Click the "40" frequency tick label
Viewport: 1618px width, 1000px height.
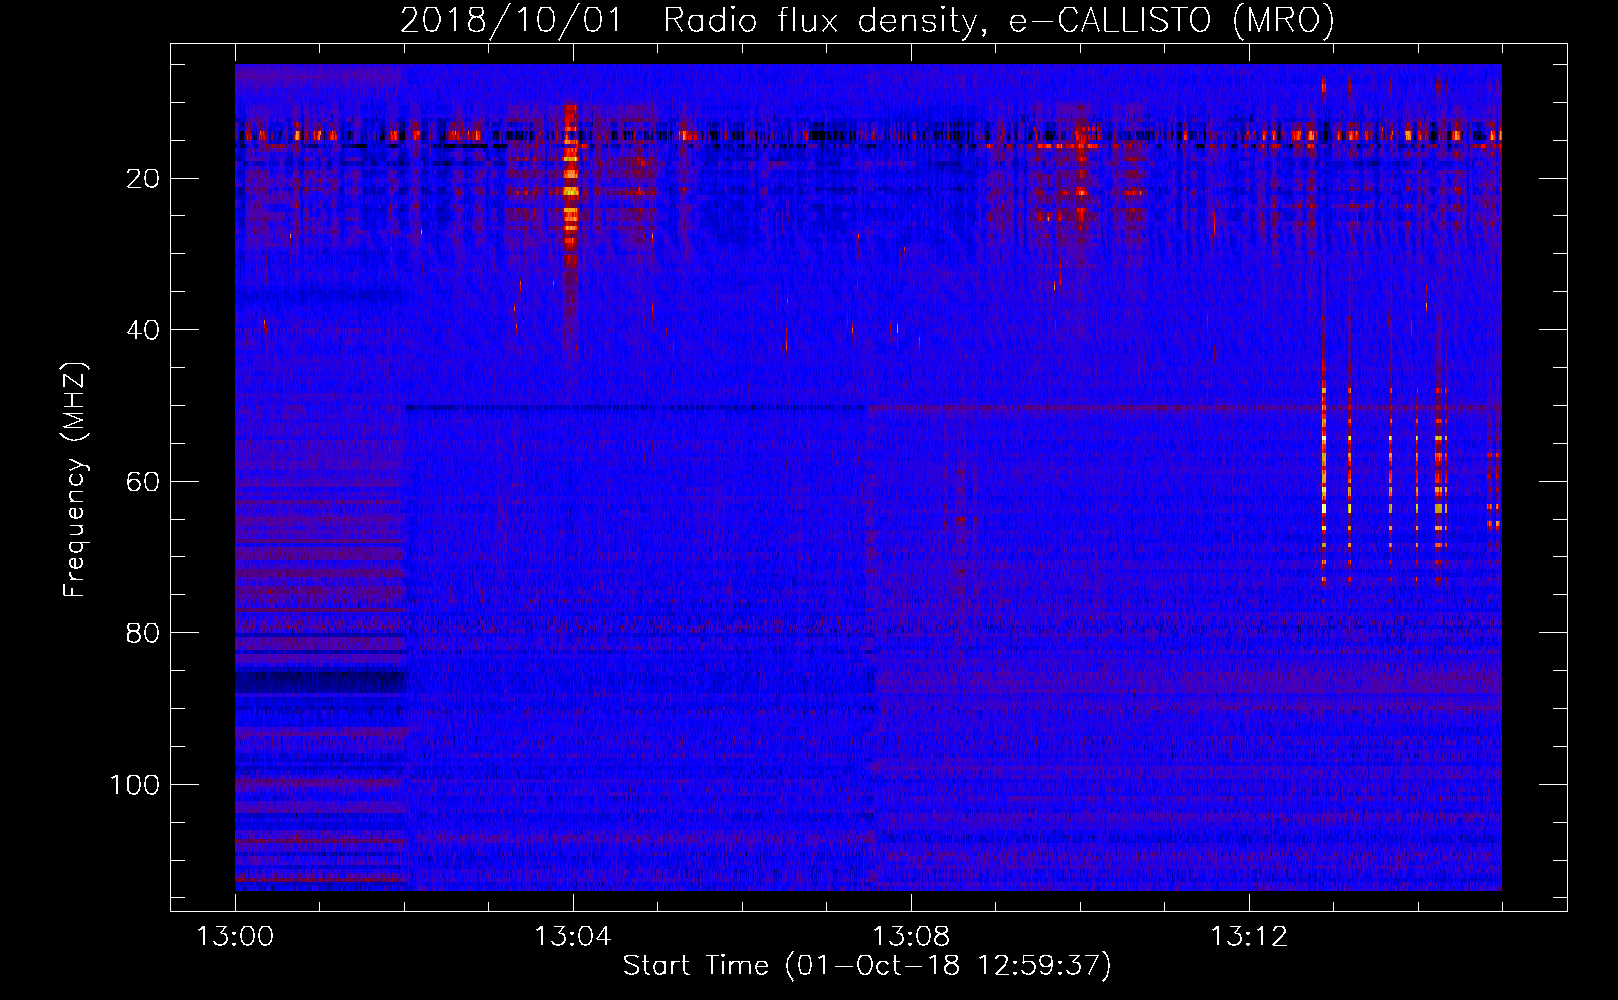(143, 330)
